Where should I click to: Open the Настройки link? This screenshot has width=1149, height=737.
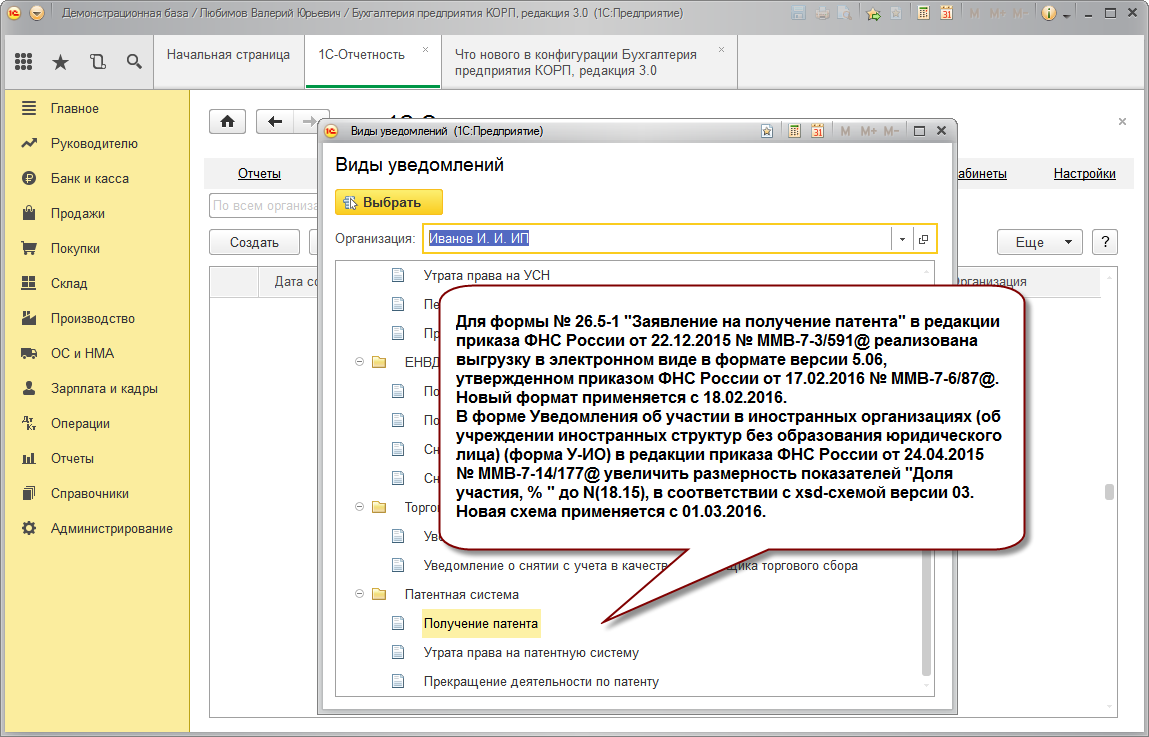click(x=1084, y=174)
